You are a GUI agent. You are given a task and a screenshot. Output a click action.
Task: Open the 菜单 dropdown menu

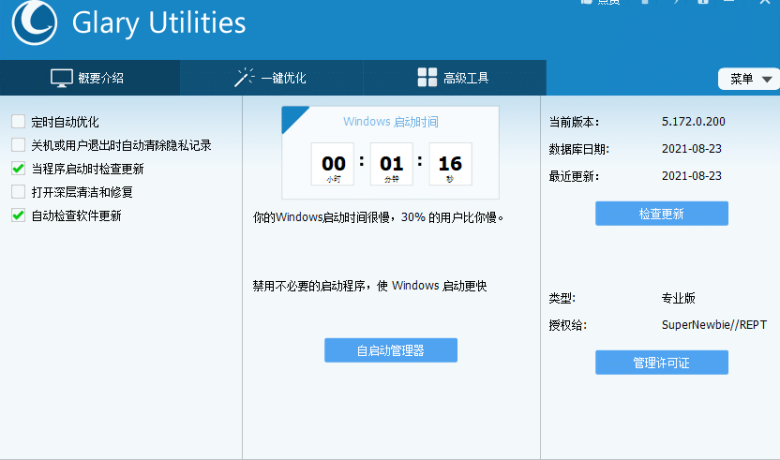(749, 79)
